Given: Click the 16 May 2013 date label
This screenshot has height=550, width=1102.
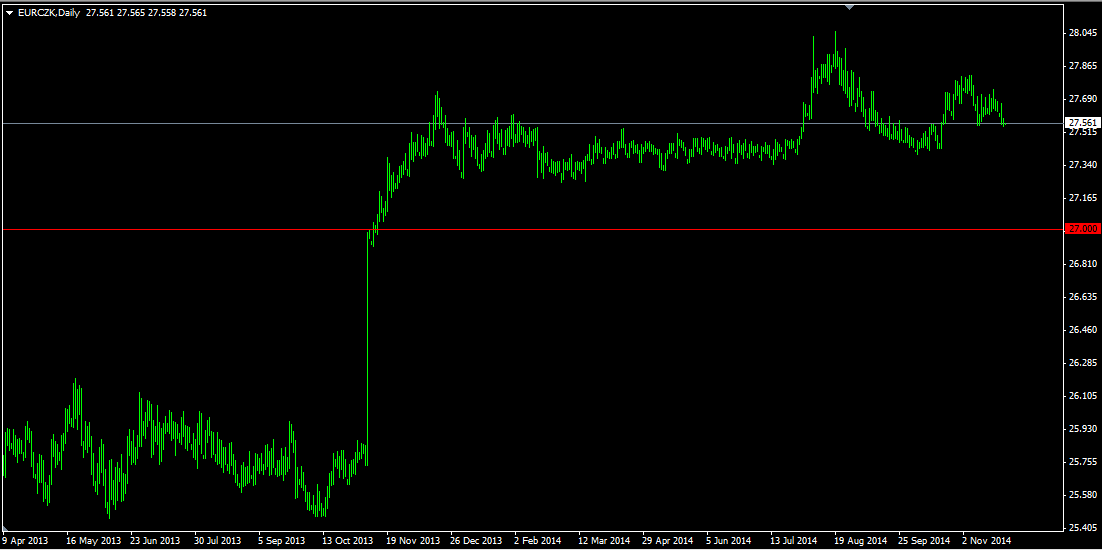Looking at the screenshot, I should pyautogui.click(x=94, y=542).
